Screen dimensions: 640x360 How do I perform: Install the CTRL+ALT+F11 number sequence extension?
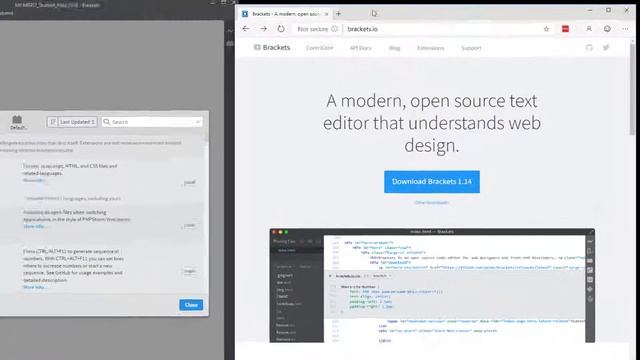click(x=189, y=271)
